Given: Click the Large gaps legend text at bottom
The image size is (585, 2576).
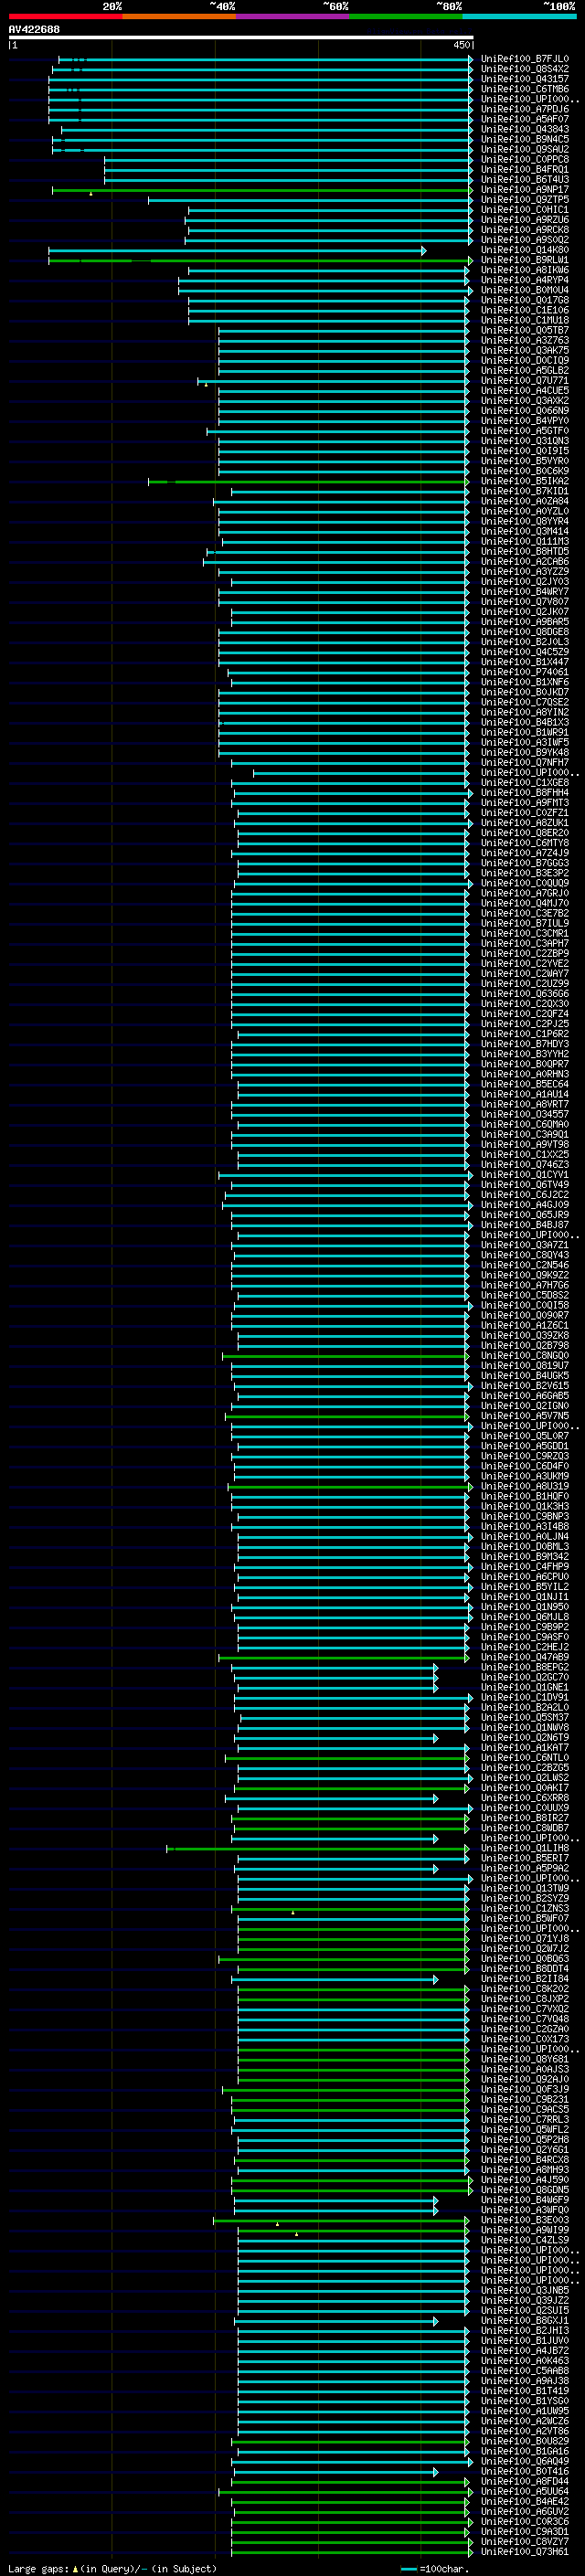Looking at the screenshot, I should point(112,2568).
